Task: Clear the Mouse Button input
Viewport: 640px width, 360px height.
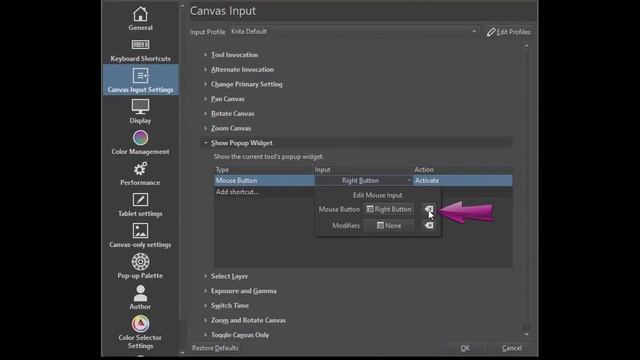Action: (429, 209)
